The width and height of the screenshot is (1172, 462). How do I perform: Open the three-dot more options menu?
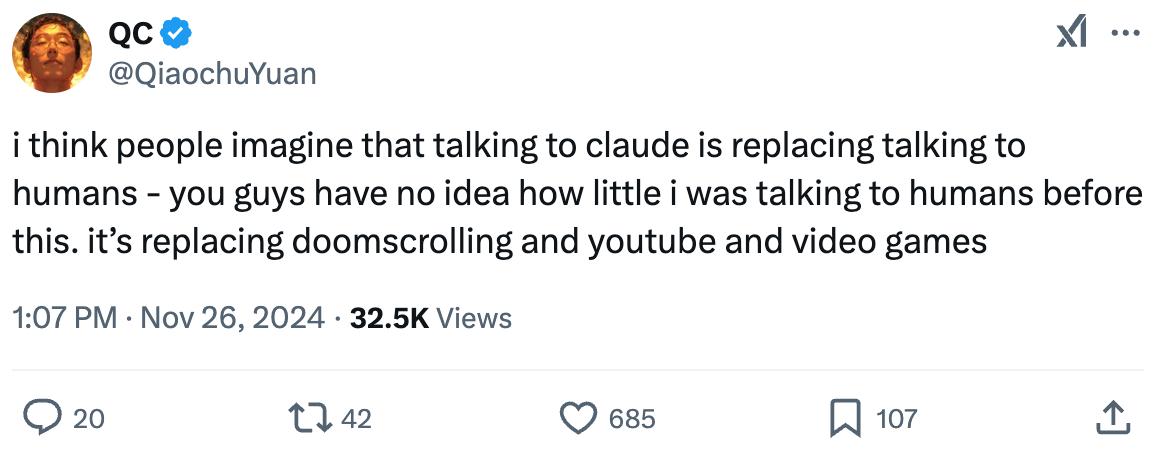1126,33
